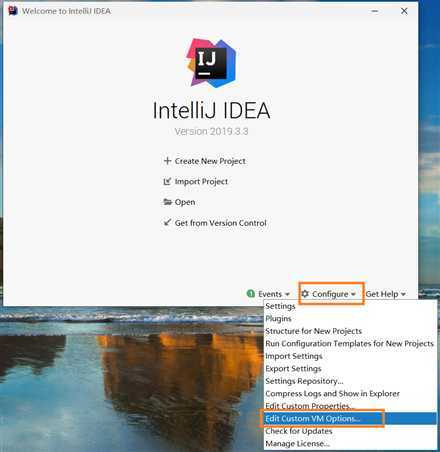Click the Get Help dropdown arrow
Image resolution: width=440 pixels, height=452 pixels.
click(x=403, y=294)
